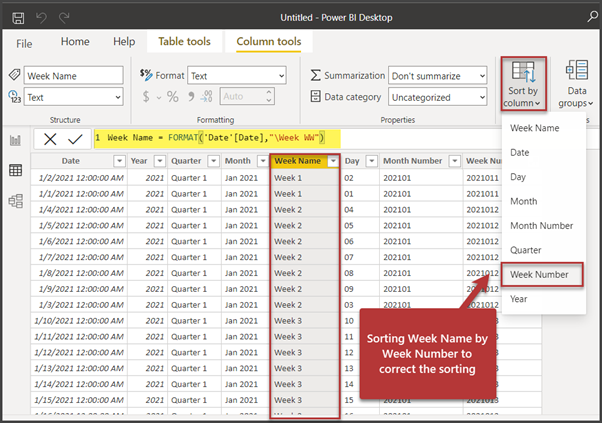Open the Summarization dropdown
The image size is (602, 423).
tap(438, 76)
